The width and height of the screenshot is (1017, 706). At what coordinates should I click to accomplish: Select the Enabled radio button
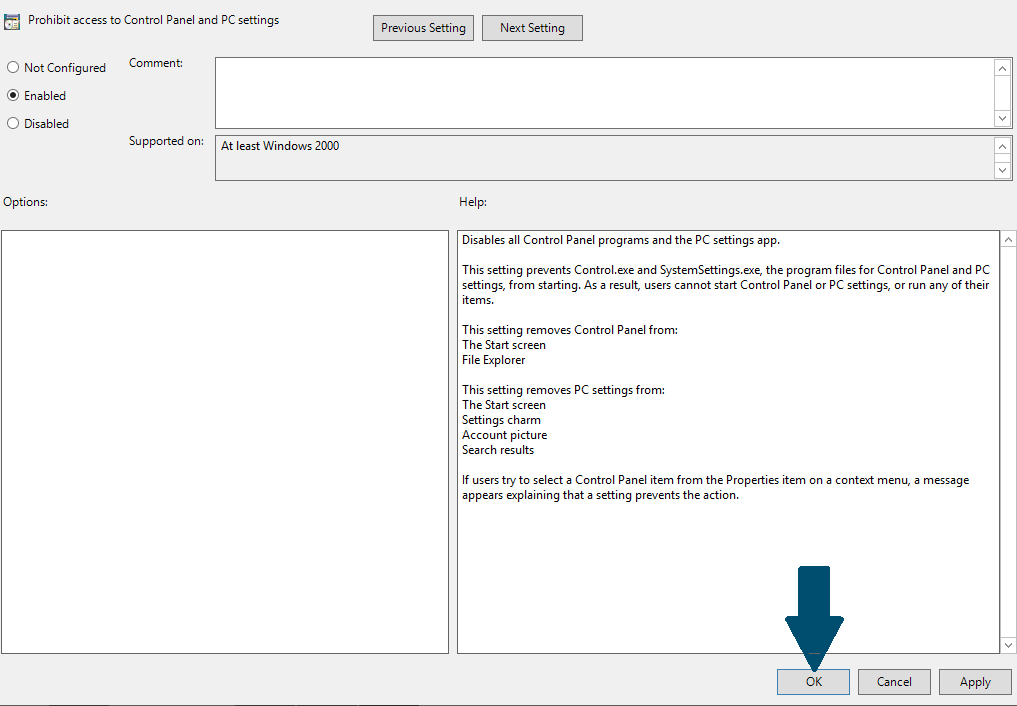pos(13,95)
